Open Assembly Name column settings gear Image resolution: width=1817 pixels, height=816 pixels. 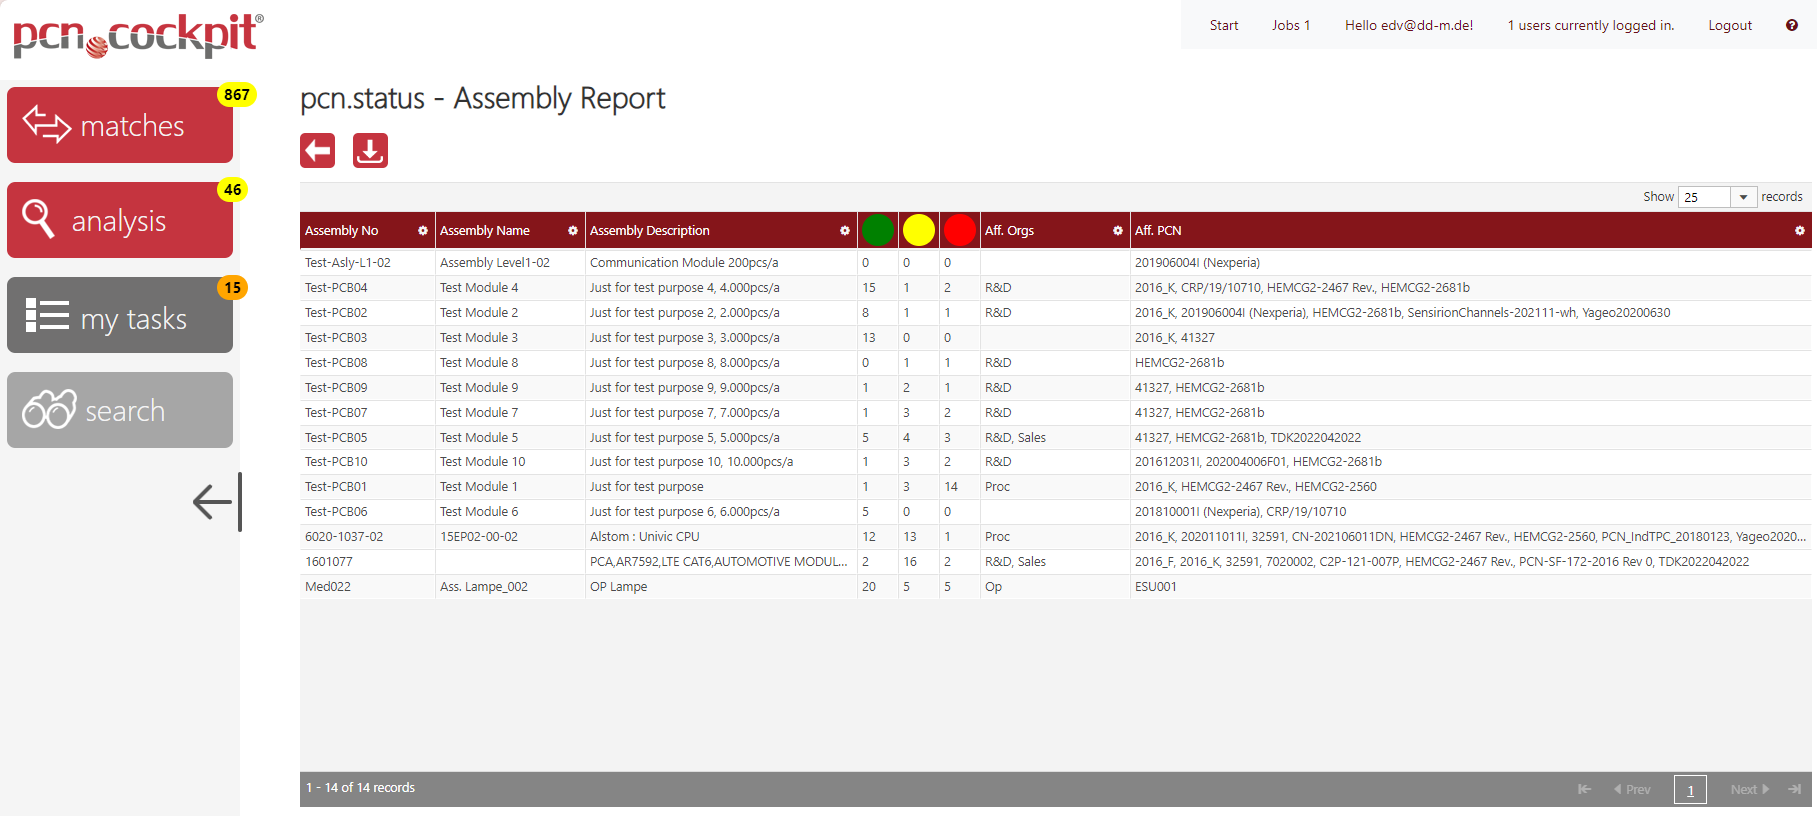(573, 231)
